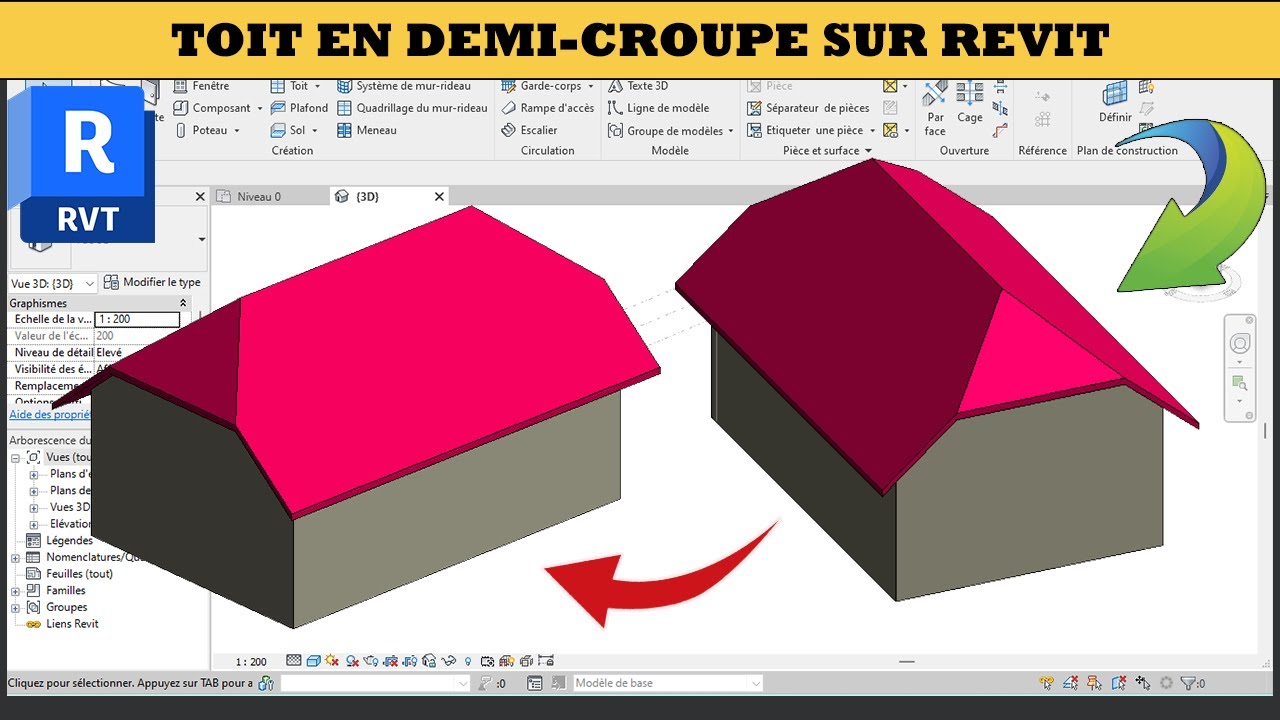Select the Sol (floor) tool
The image size is (1280, 720).
(x=294, y=130)
